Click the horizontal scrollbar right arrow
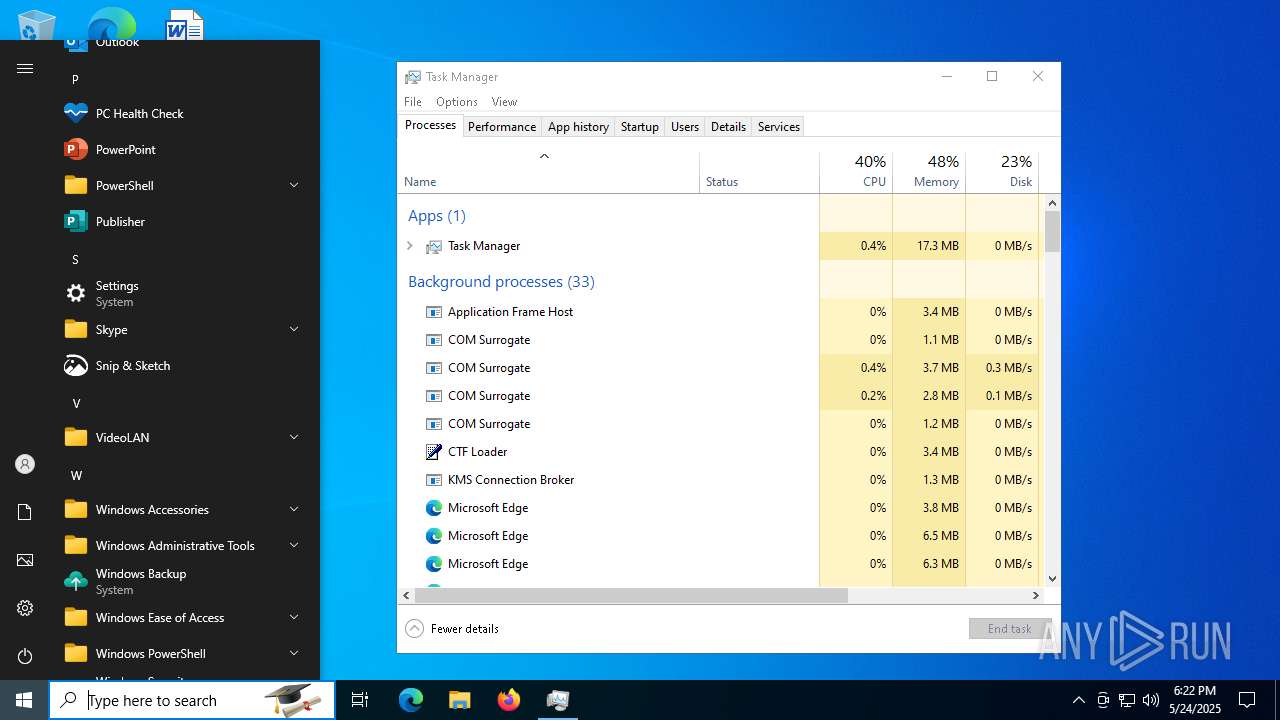 [1036, 595]
